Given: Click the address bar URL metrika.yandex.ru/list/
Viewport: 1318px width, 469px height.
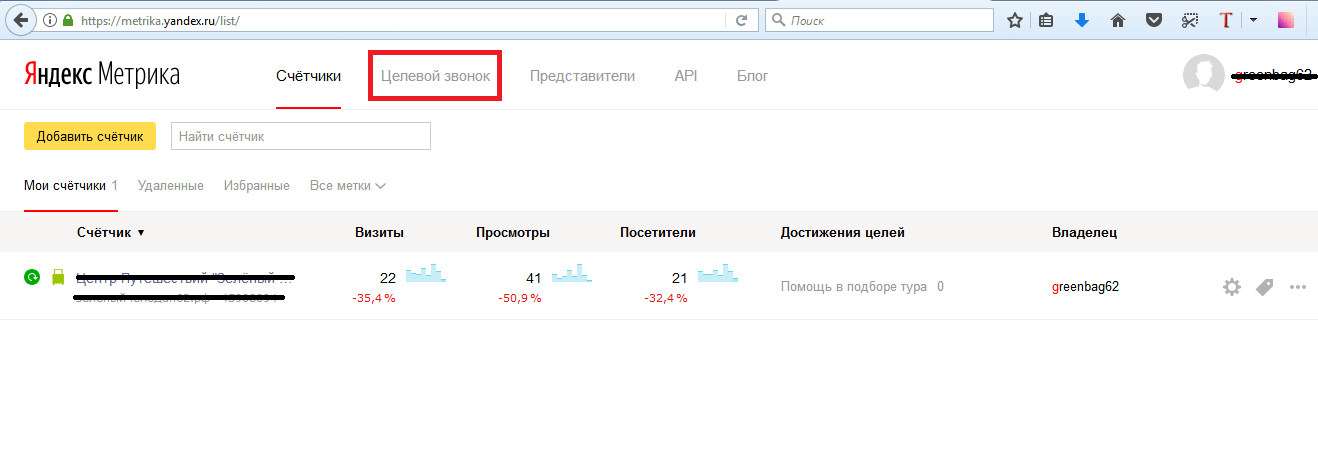Looking at the screenshot, I should [159, 20].
